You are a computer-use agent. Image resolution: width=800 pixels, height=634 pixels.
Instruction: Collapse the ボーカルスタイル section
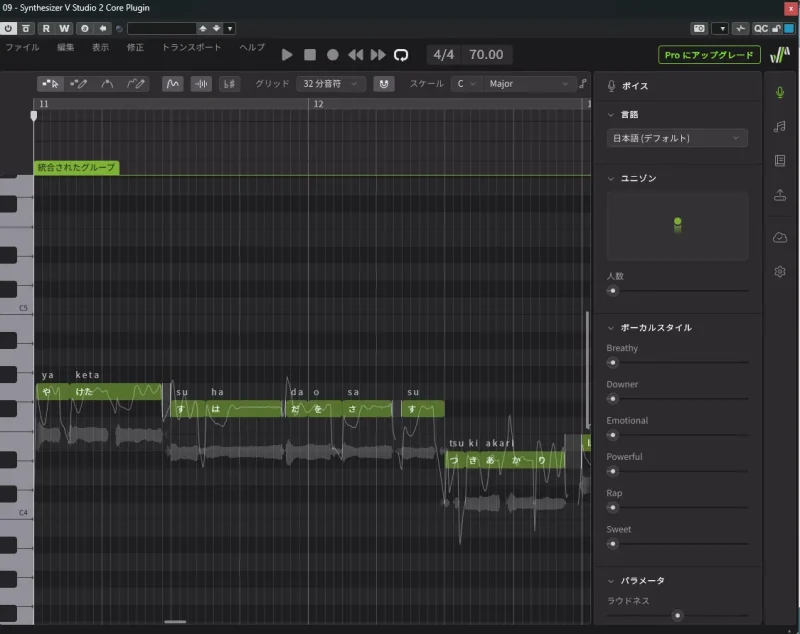pyautogui.click(x=611, y=328)
